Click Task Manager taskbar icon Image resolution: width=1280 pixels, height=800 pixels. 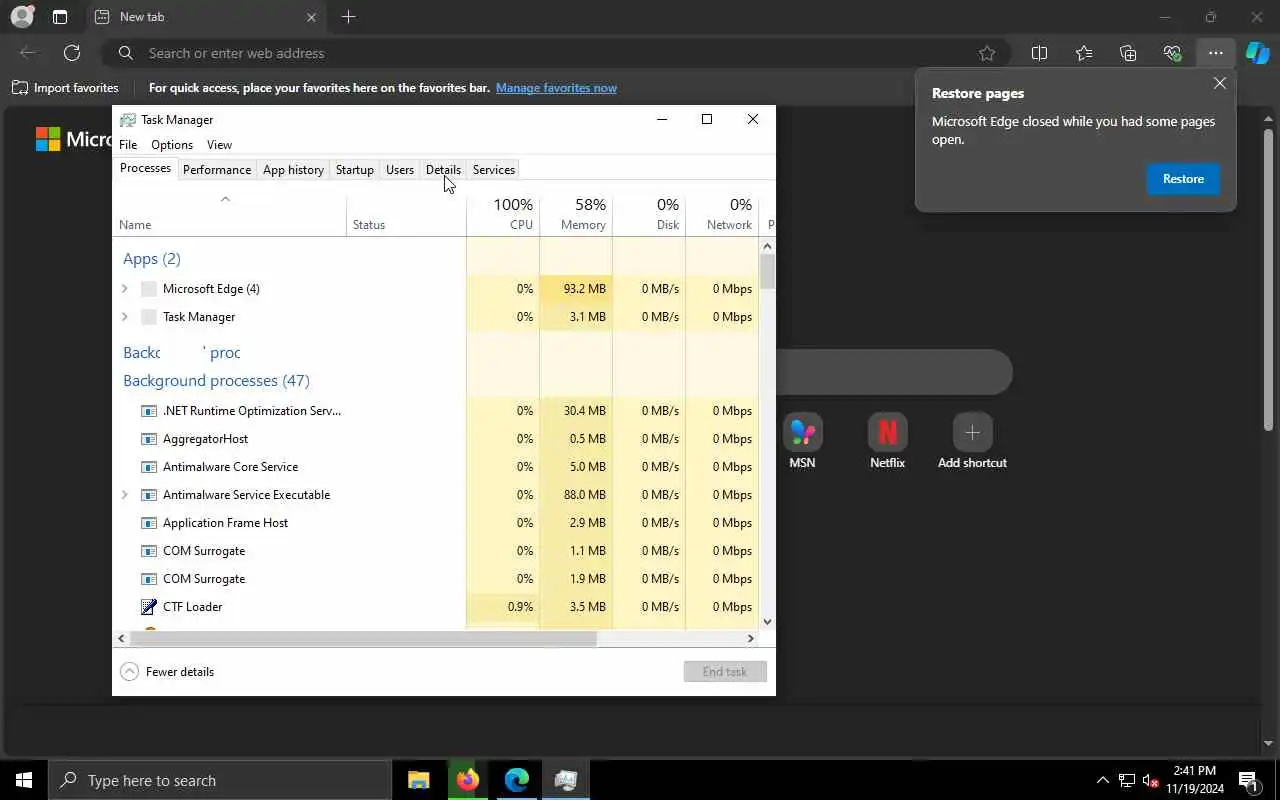(x=566, y=780)
